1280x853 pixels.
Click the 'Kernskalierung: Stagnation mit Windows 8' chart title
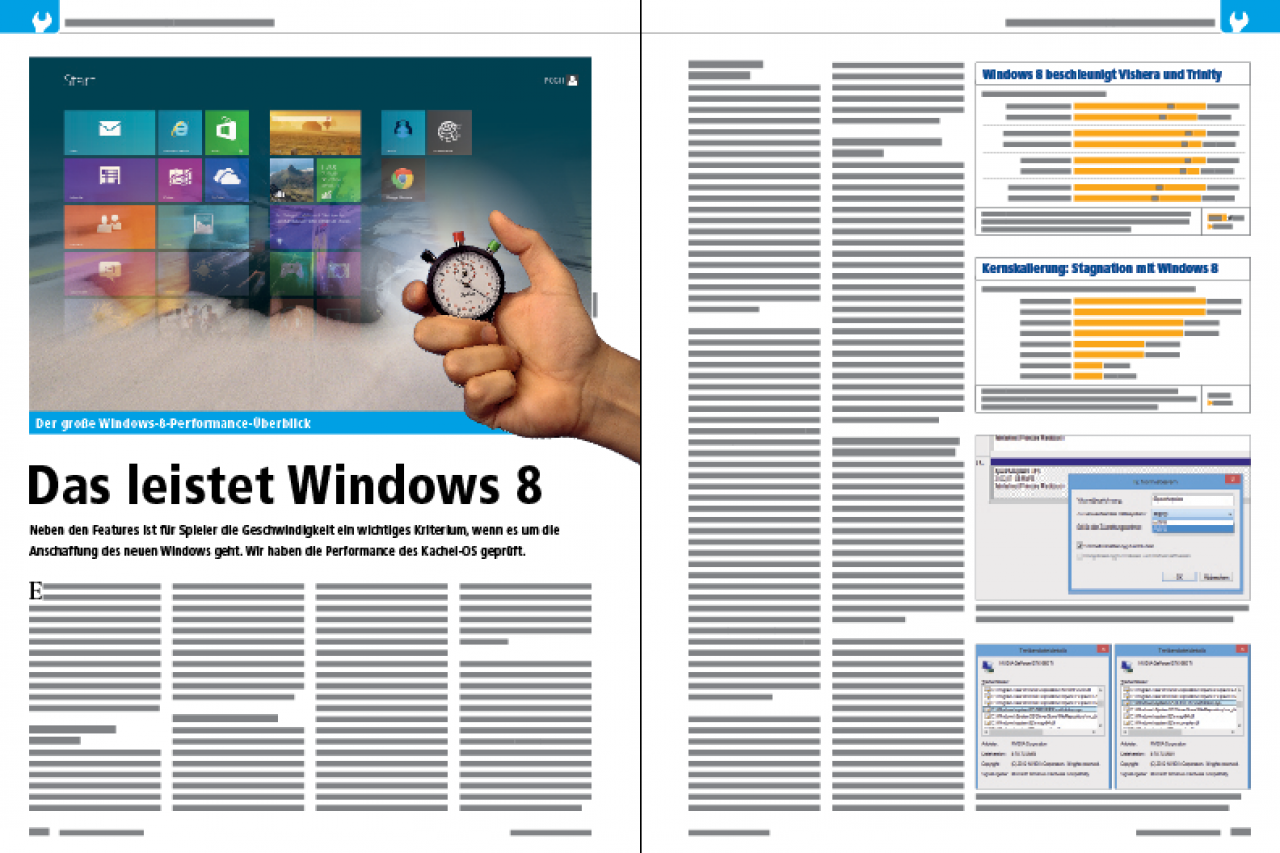click(x=1100, y=269)
